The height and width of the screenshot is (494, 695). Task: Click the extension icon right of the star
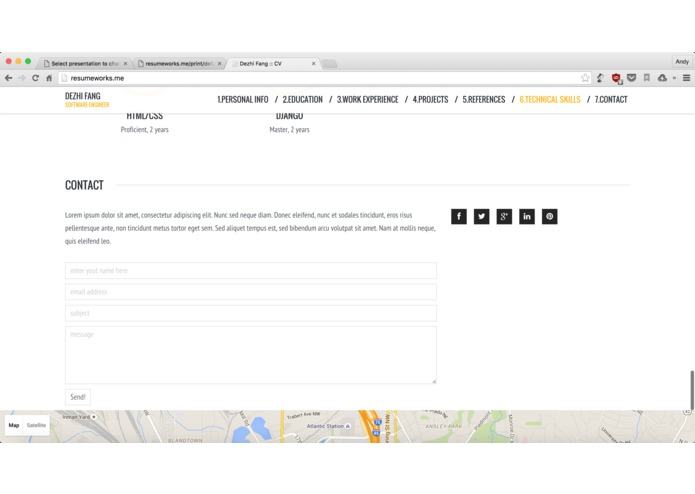600,78
